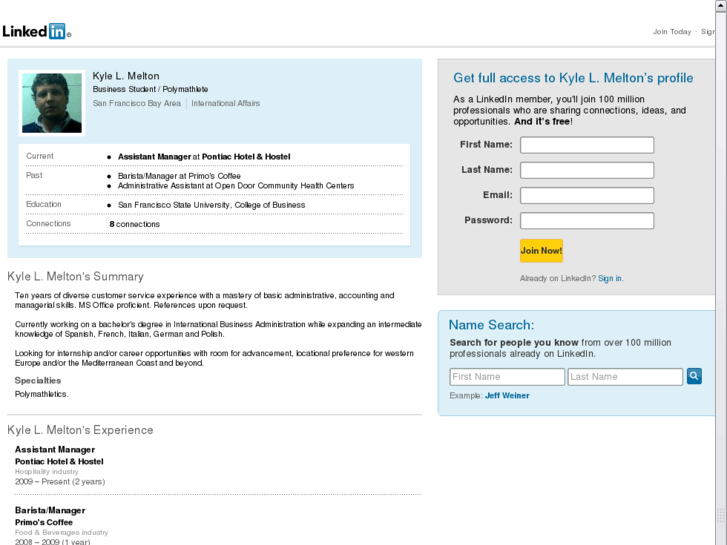The image size is (727, 545).
Task: Focus the First Name signup field
Action: (x=587, y=145)
